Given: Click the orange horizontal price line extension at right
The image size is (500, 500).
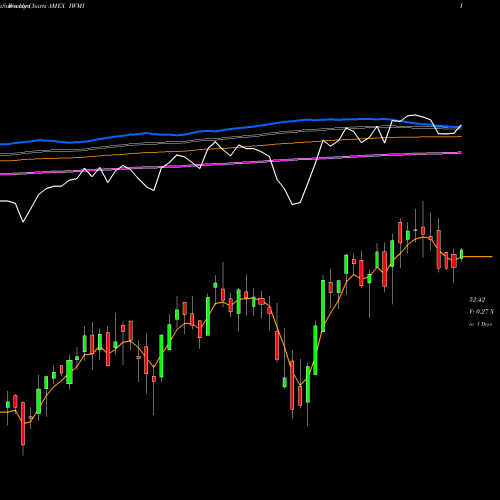Looking at the screenshot, I should pos(478,257).
